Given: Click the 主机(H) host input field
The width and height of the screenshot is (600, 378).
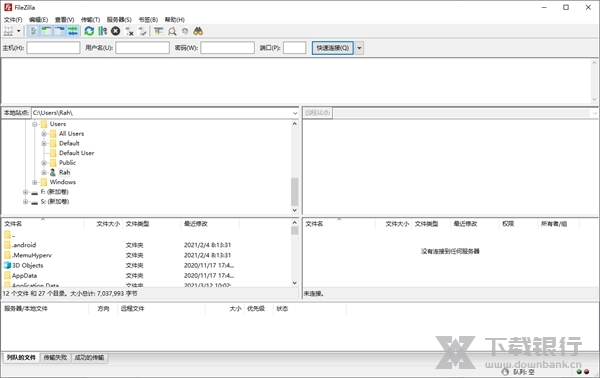Looking at the screenshot, I should (53, 48).
